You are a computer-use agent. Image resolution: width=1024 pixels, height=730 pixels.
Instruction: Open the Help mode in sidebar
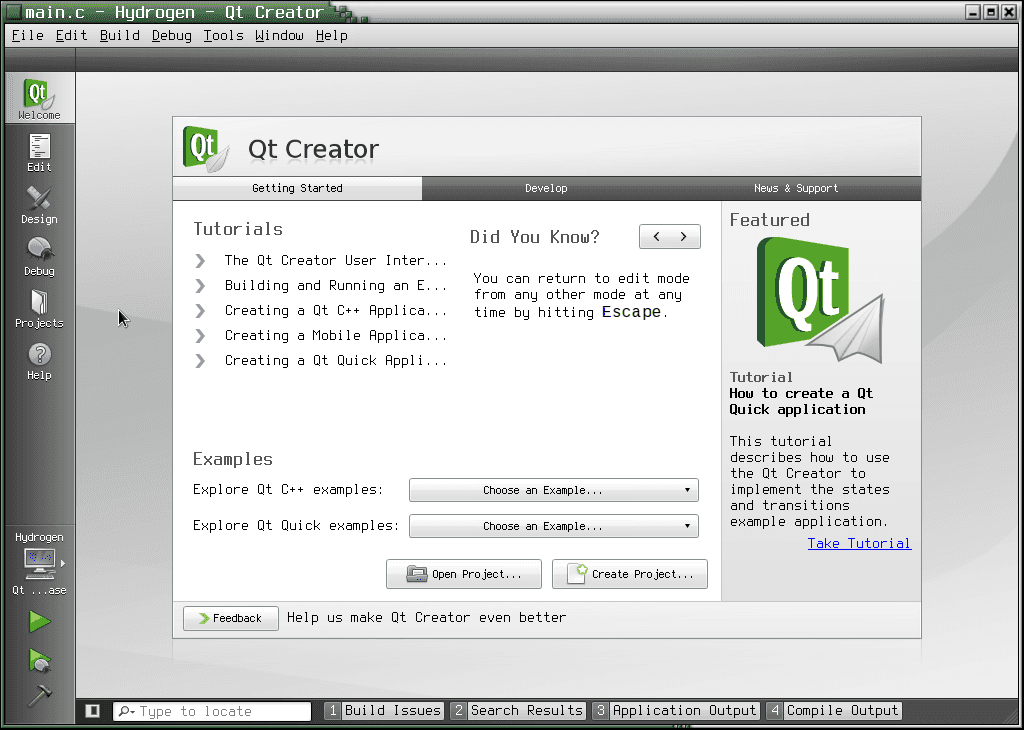point(39,361)
